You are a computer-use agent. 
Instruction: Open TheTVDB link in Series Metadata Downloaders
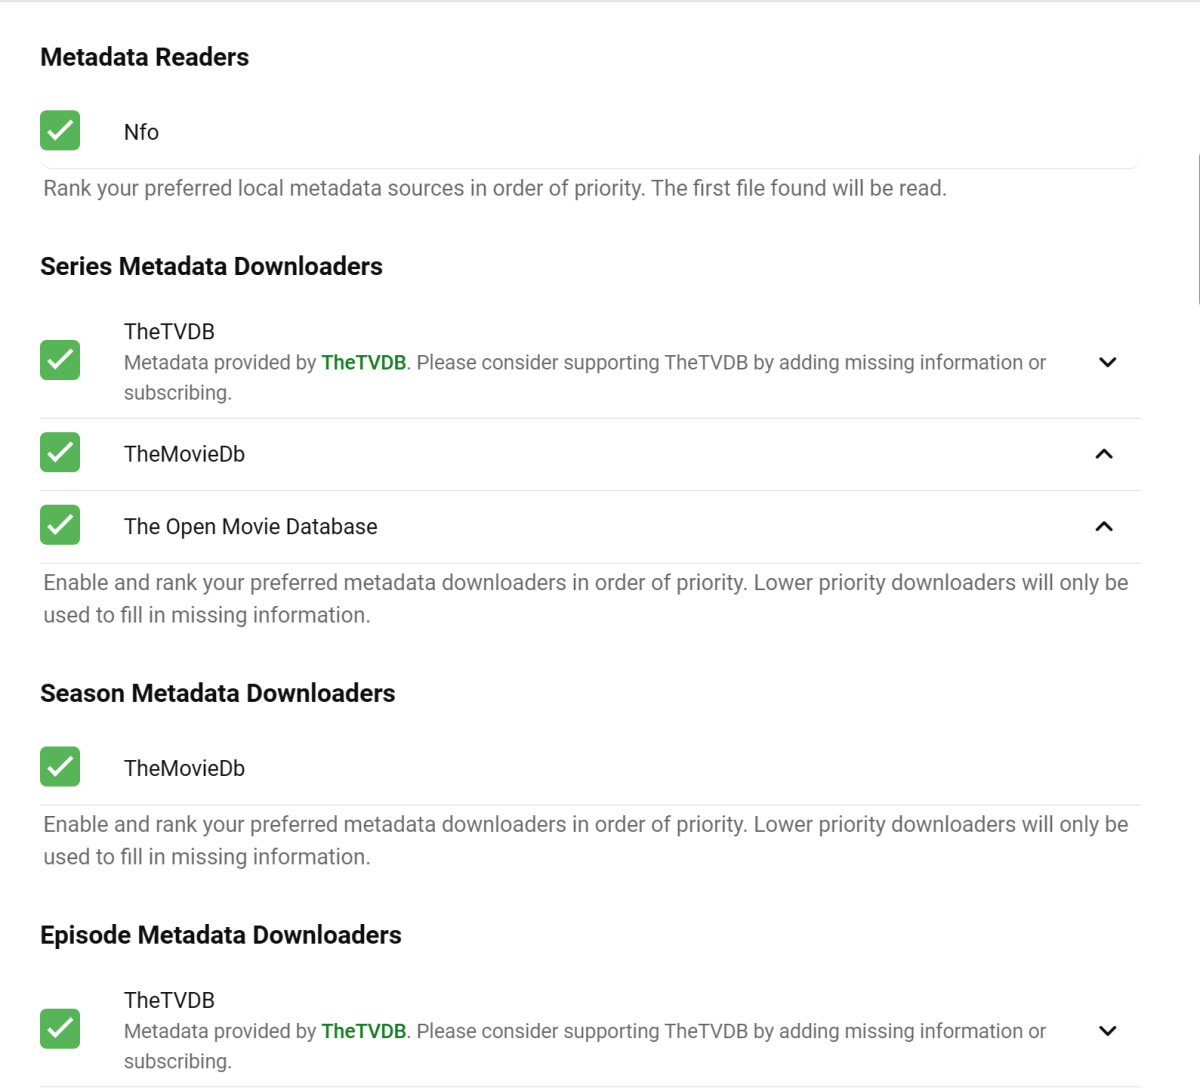pos(363,363)
